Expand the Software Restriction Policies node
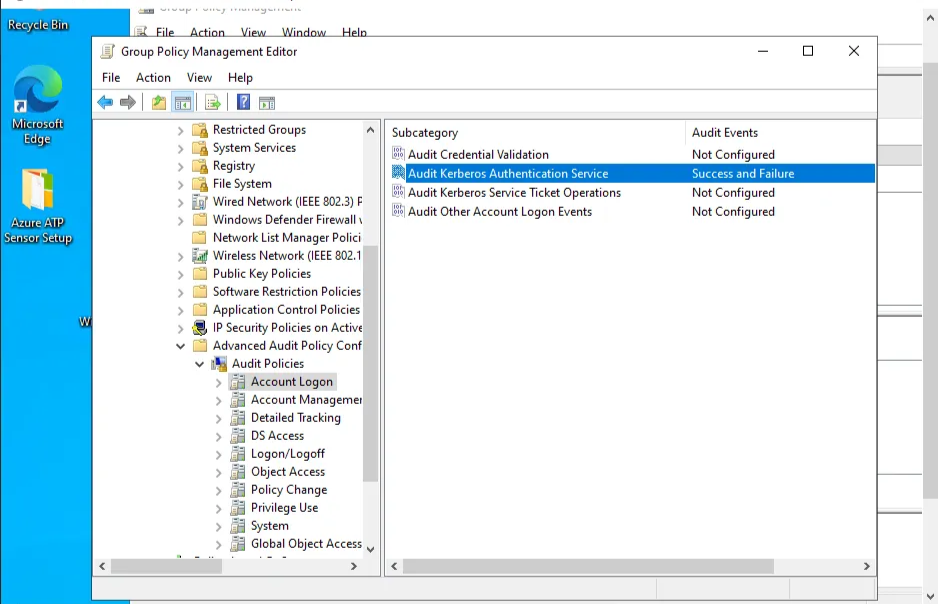This screenshot has width=938, height=604. [181, 292]
